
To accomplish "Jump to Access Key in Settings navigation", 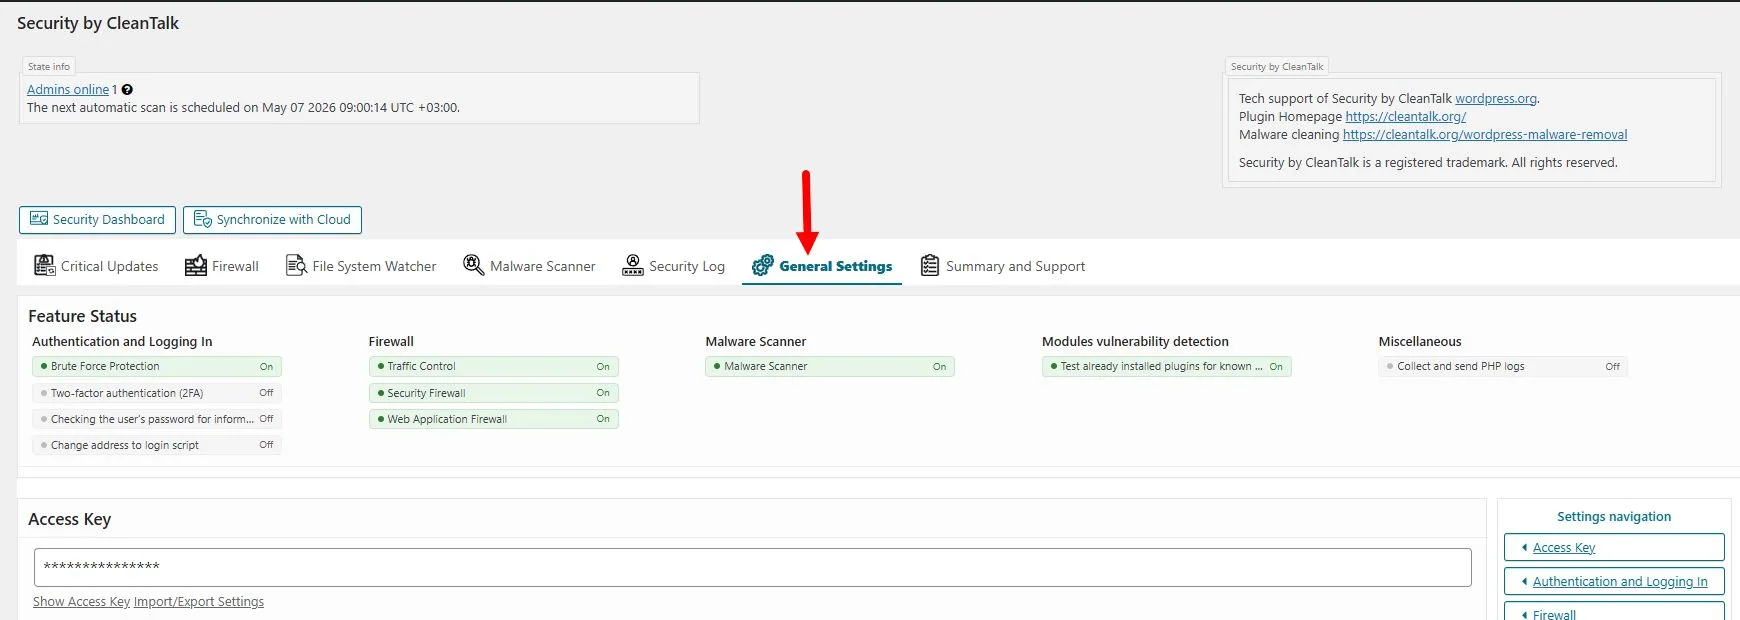I will tap(1614, 547).
